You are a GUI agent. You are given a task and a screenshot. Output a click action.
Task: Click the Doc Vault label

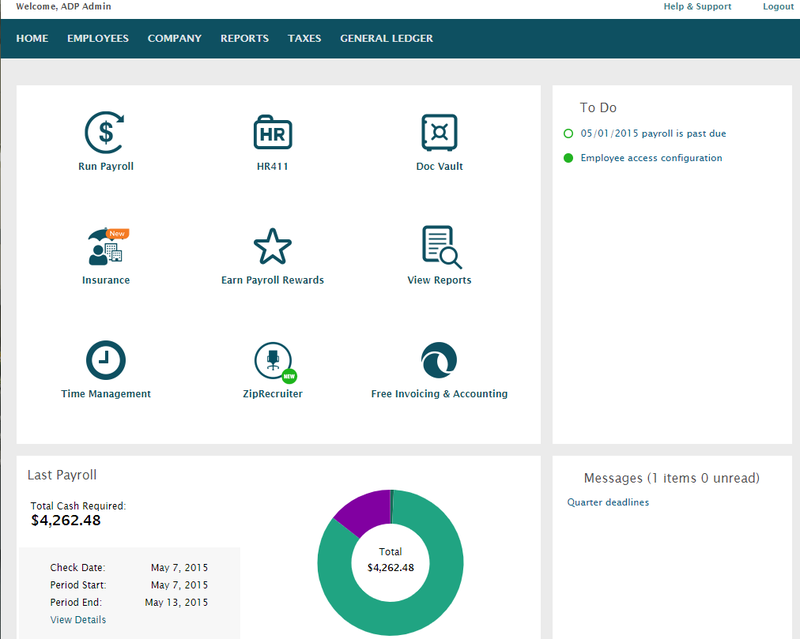point(439,166)
